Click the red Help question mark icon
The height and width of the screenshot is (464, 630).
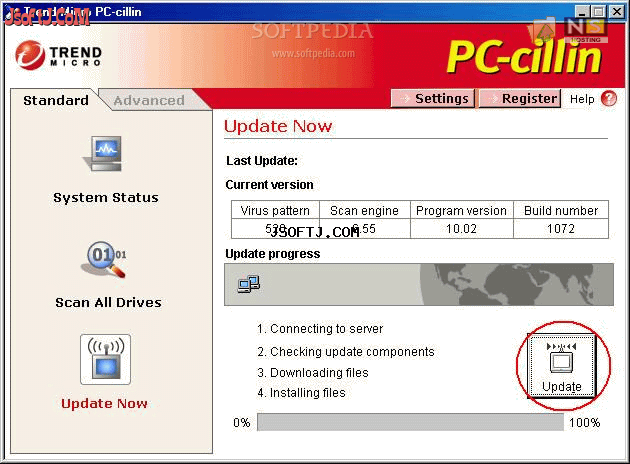click(609, 98)
